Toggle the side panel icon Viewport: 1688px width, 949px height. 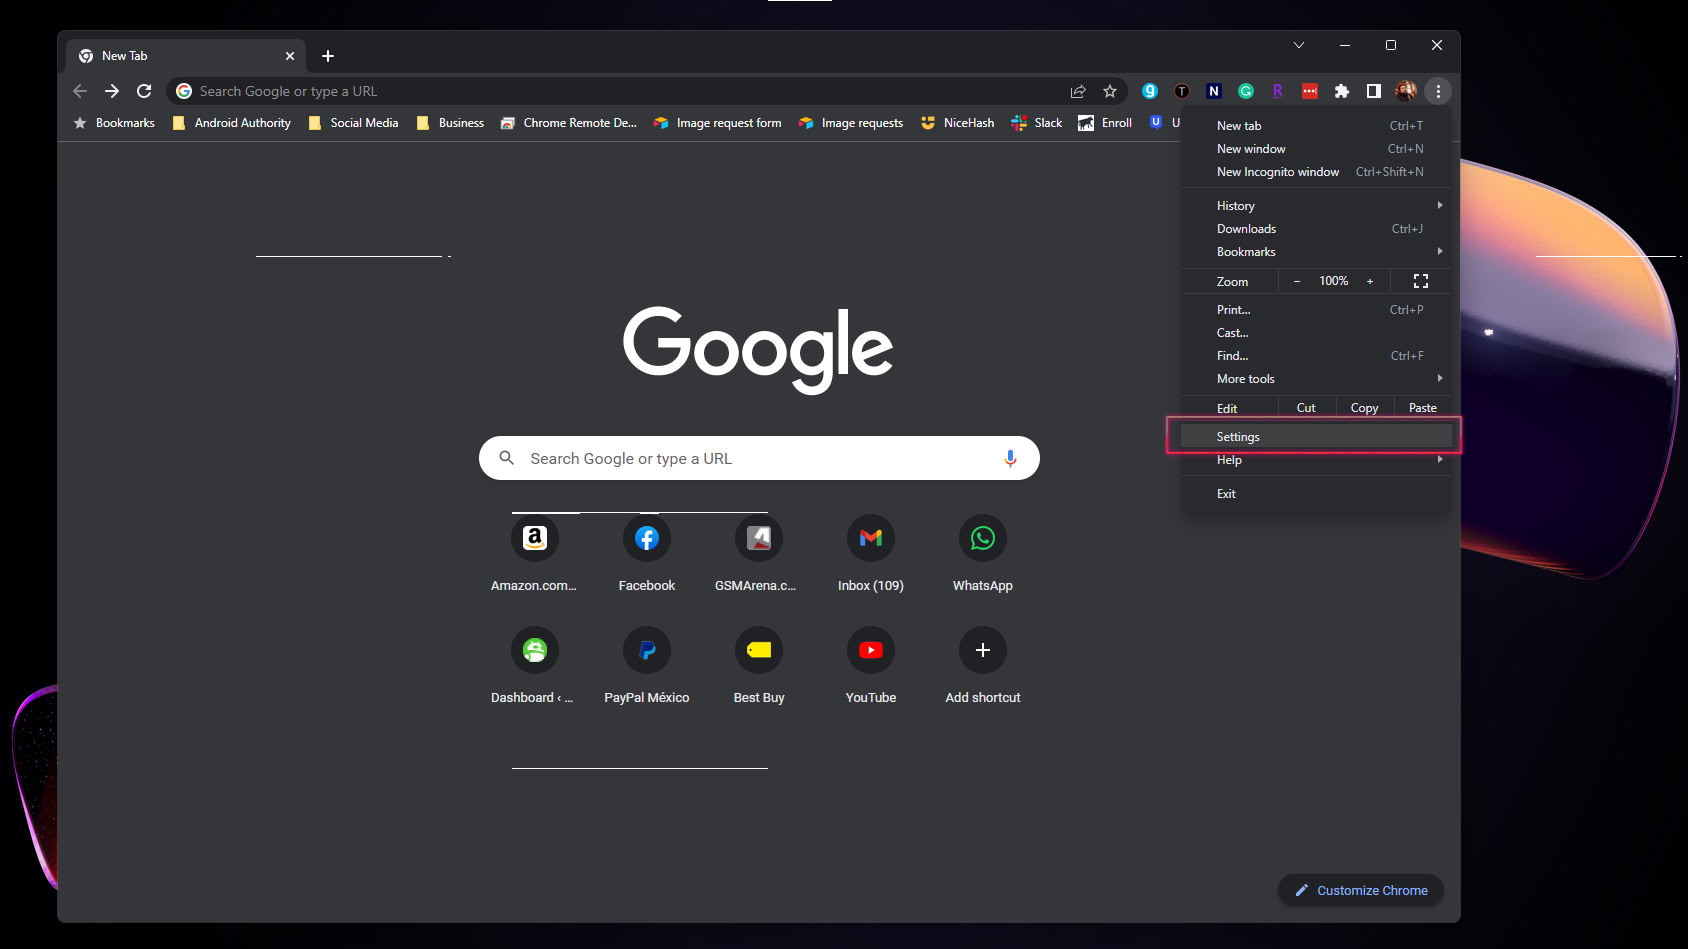(1374, 91)
